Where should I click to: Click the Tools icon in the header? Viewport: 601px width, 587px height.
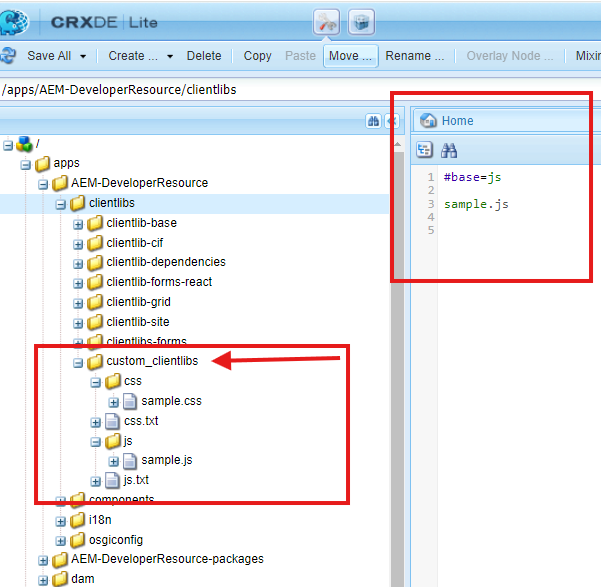pos(328,21)
